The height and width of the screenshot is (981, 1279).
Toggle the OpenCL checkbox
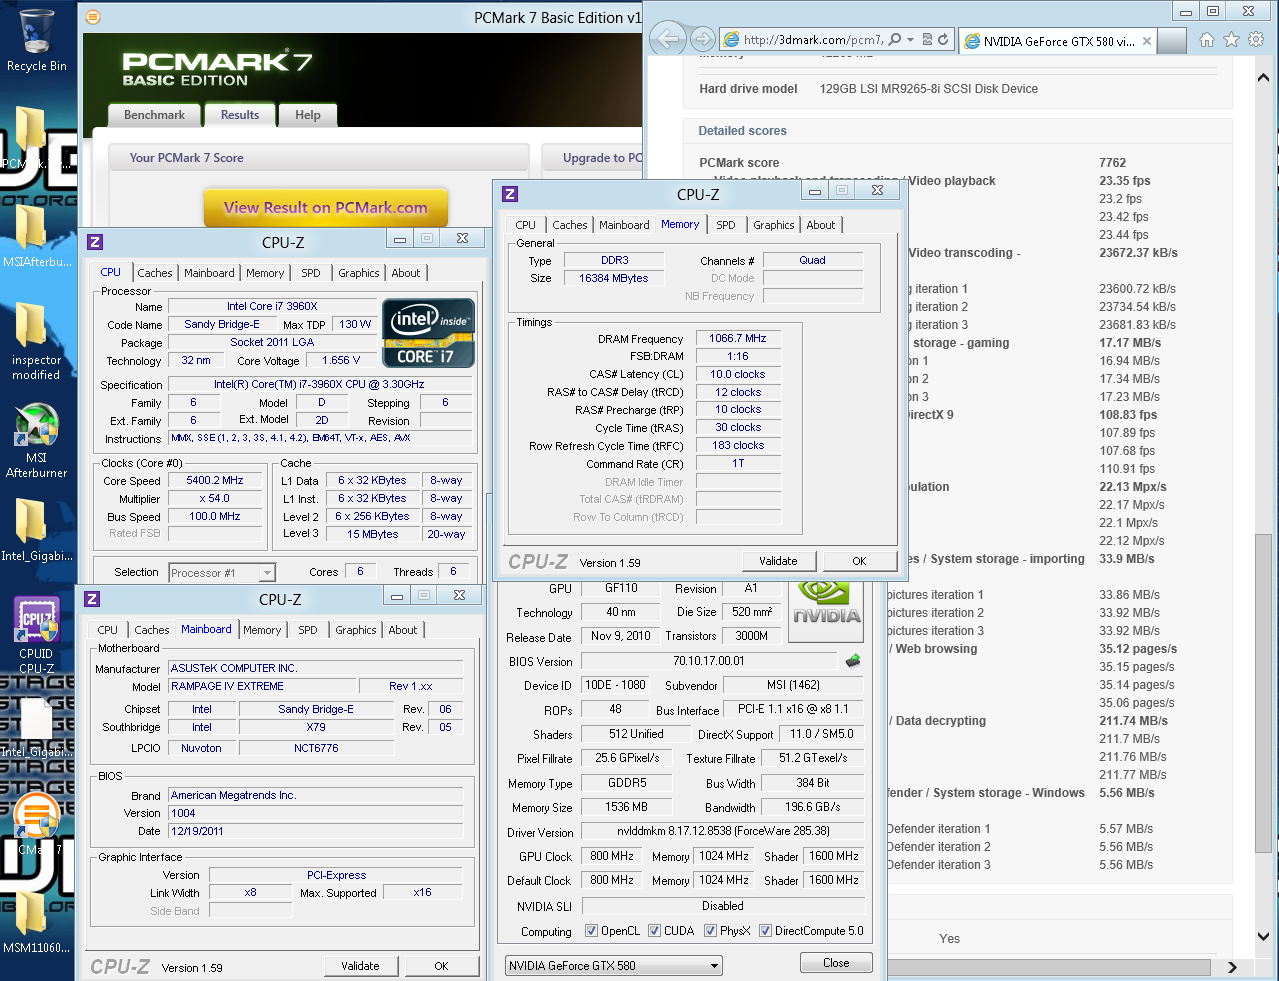591,931
